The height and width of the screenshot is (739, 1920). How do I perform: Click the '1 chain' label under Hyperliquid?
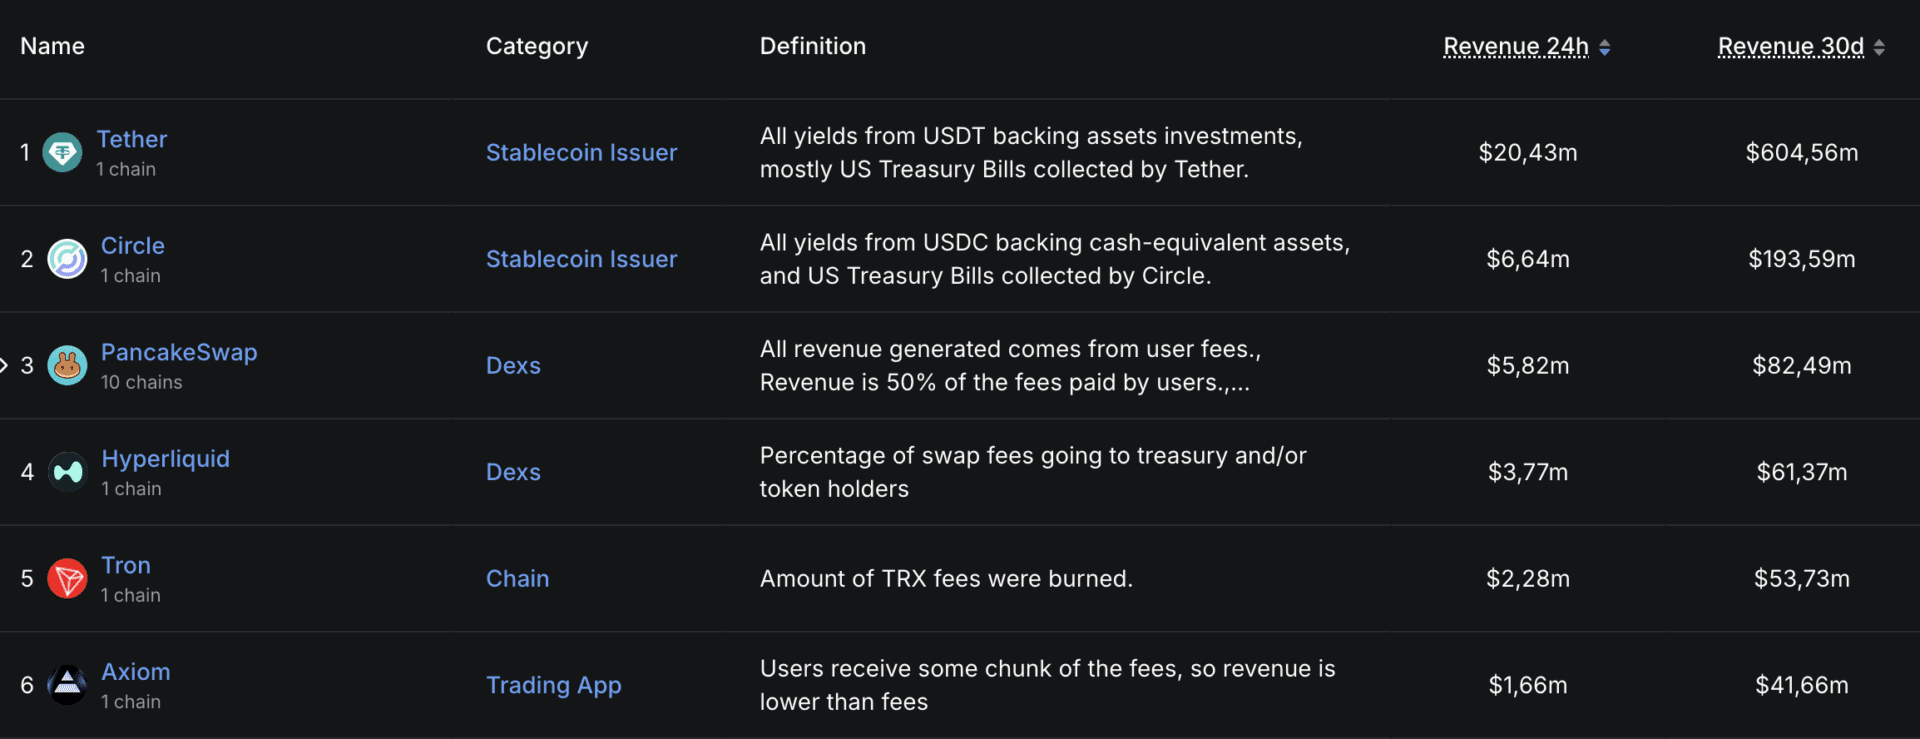131,489
